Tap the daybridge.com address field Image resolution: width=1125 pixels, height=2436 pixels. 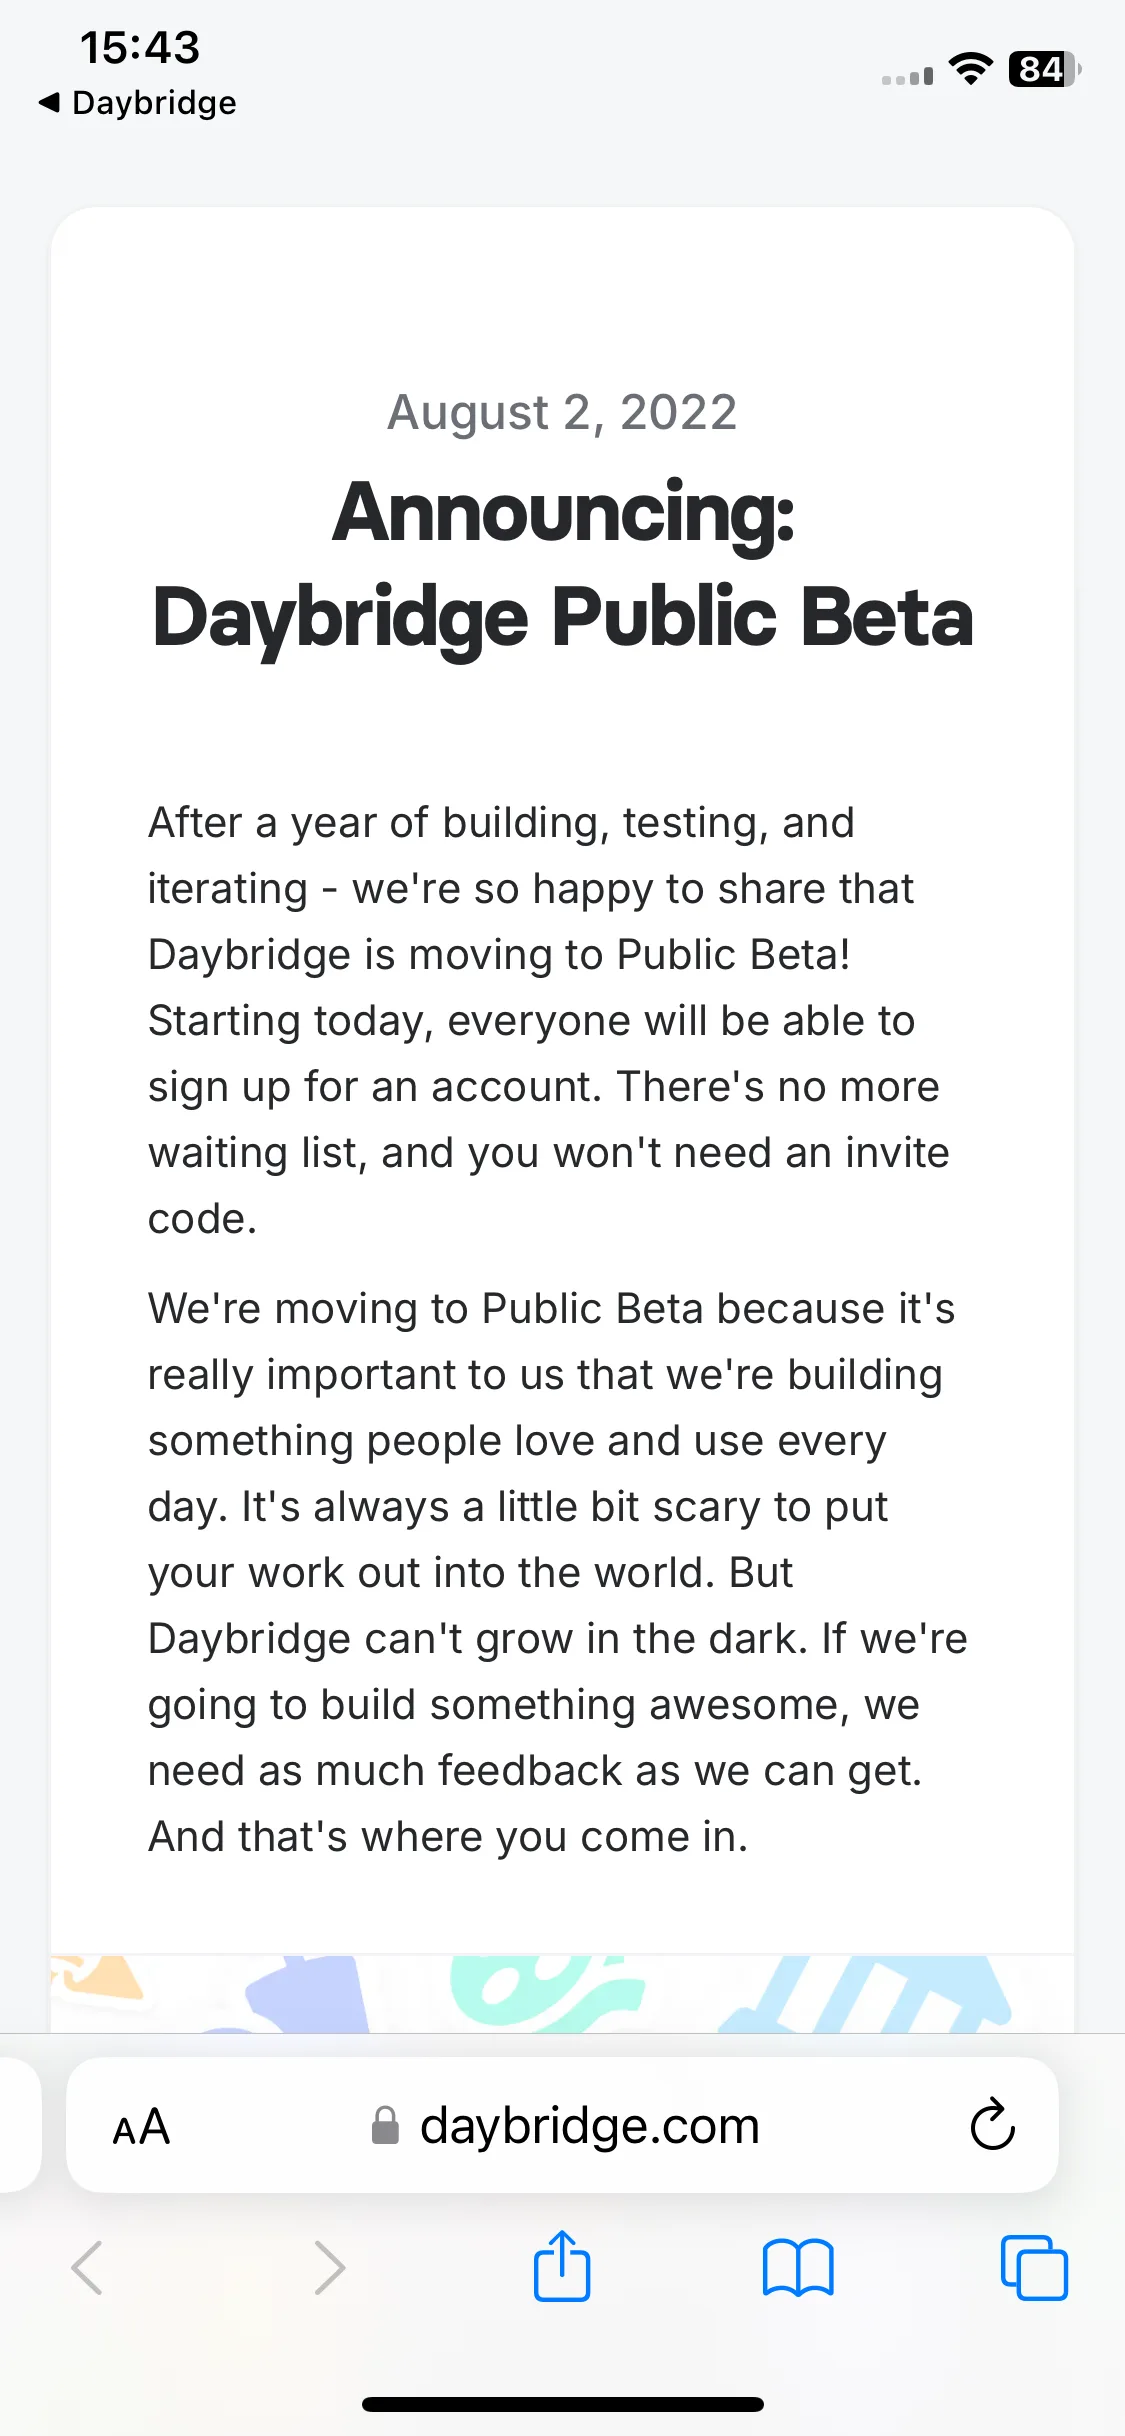point(562,2125)
